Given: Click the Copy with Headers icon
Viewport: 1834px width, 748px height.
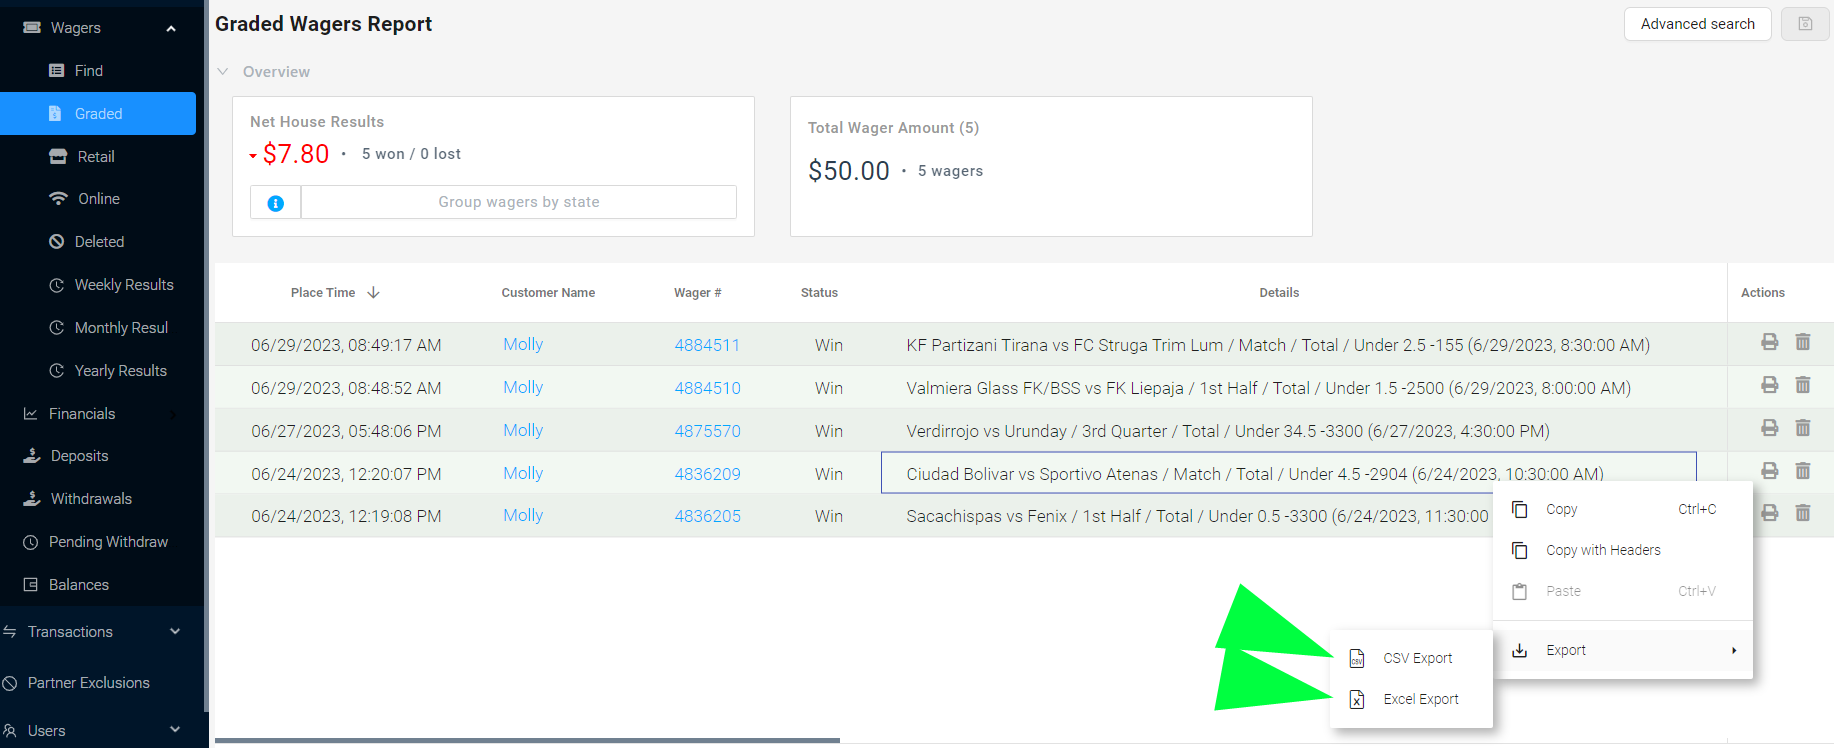Looking at the screenshot, I should (1520, 550).
